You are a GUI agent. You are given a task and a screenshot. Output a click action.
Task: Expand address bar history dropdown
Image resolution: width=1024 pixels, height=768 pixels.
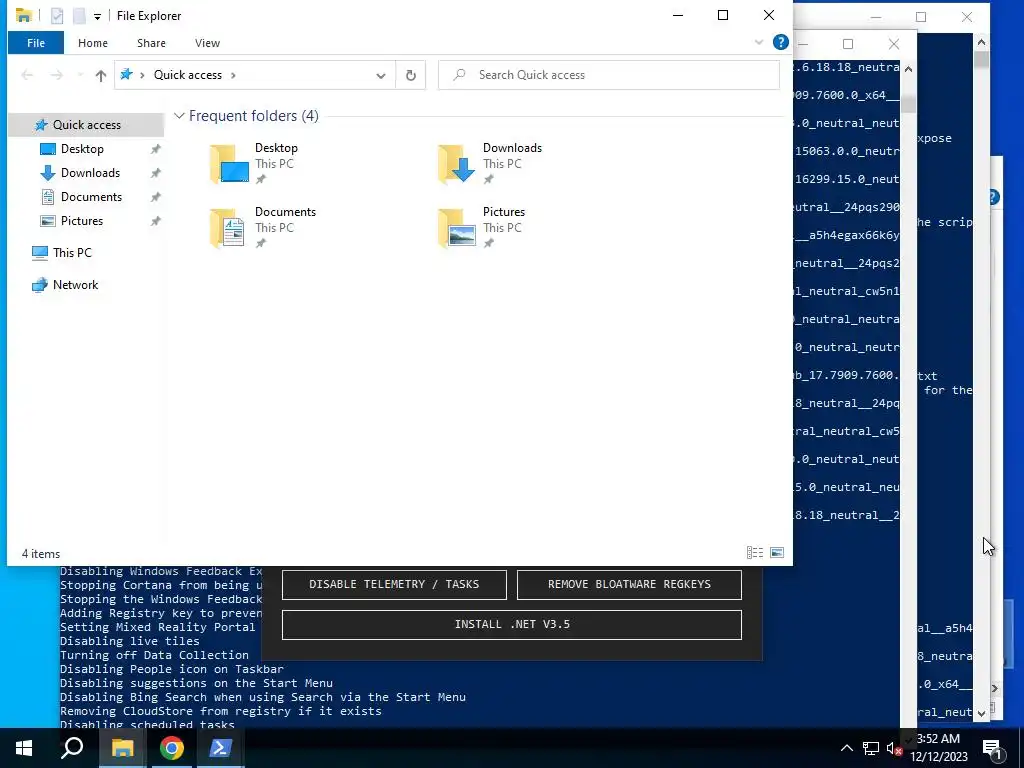click(381, 75)
